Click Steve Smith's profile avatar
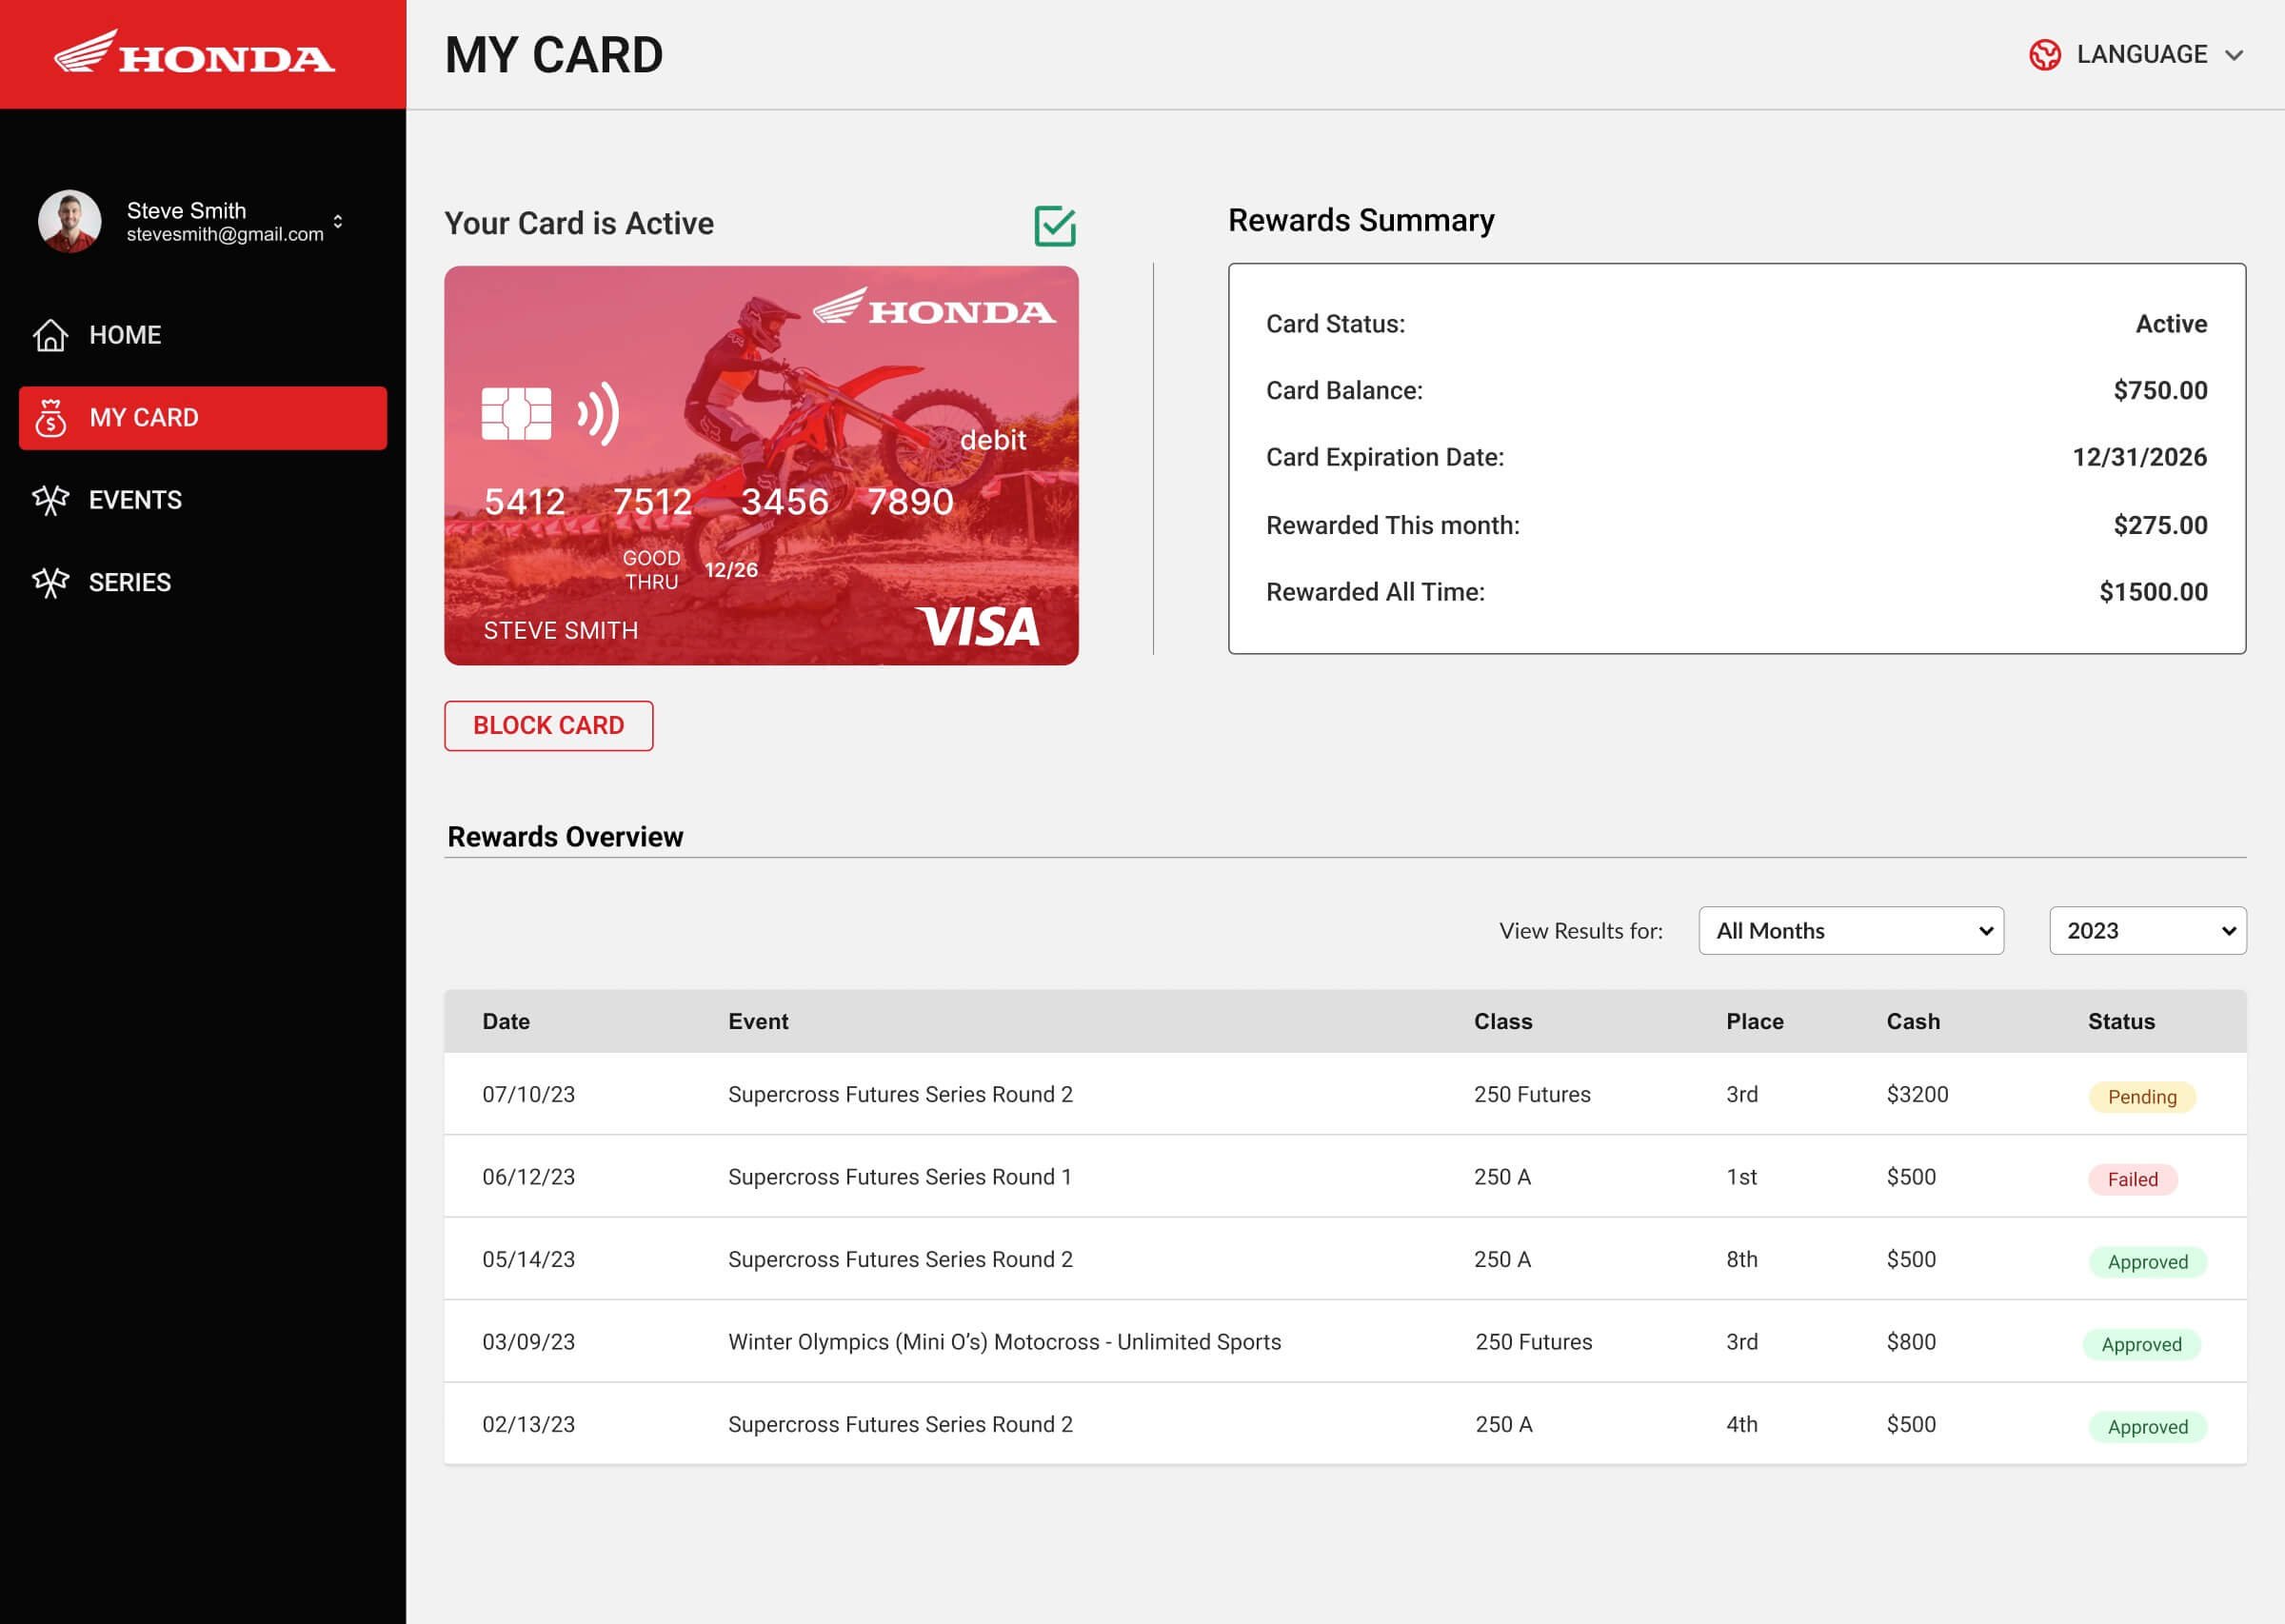The width and height of the screenshot is (2285, 1624). click(x=69, y=221)
